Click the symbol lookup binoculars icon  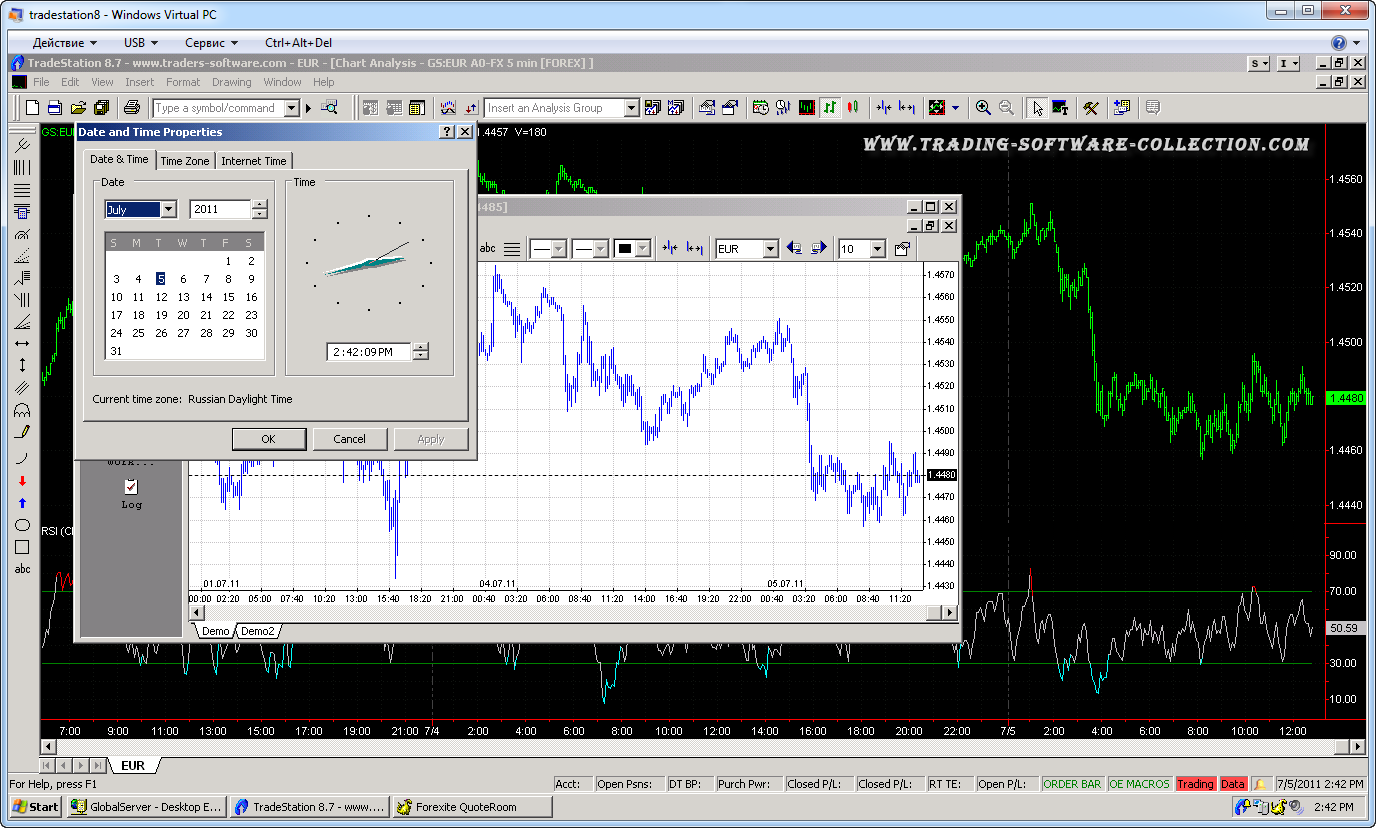point(329,108)
